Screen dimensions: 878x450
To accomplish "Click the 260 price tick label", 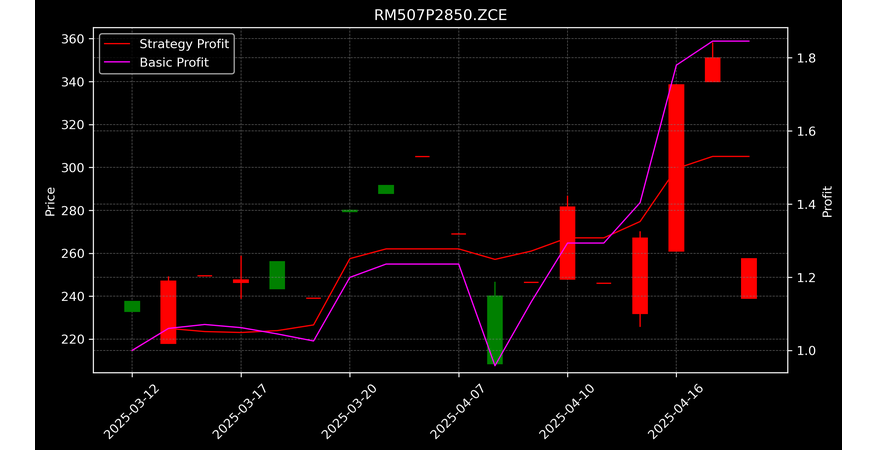I will (74, 254).
